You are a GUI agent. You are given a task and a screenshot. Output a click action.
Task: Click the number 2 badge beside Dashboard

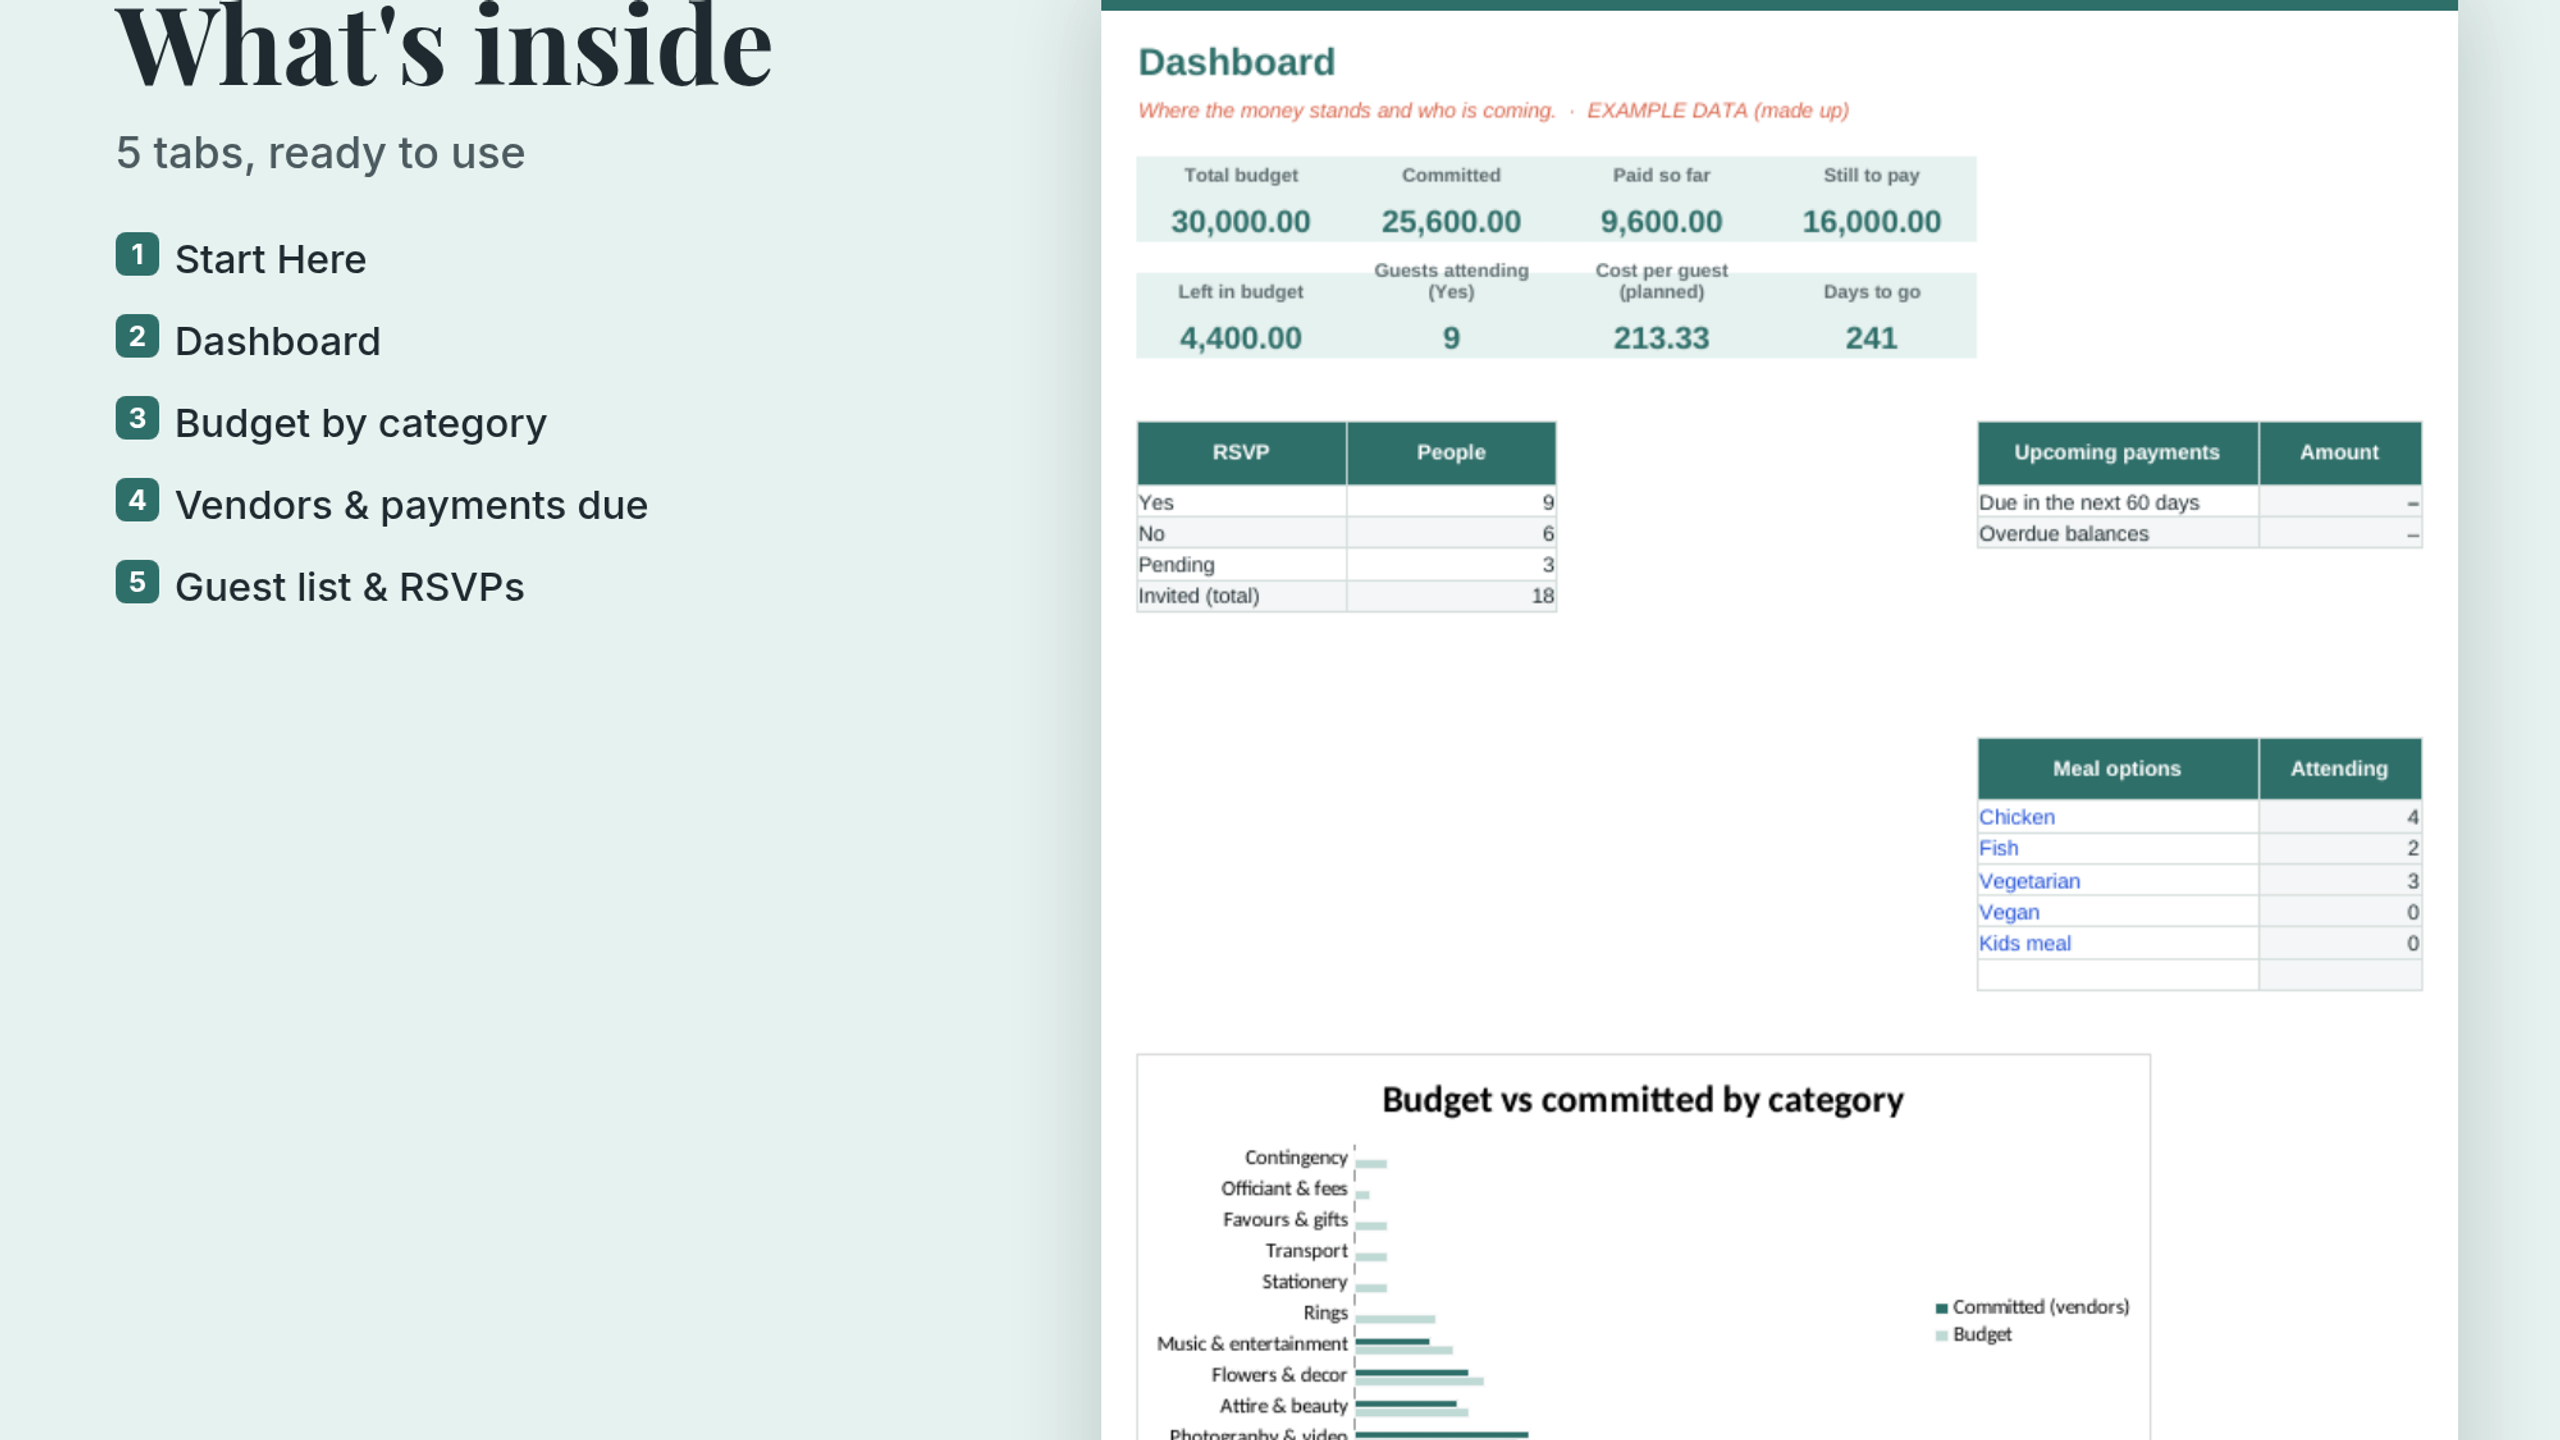[x=137, y=337]
